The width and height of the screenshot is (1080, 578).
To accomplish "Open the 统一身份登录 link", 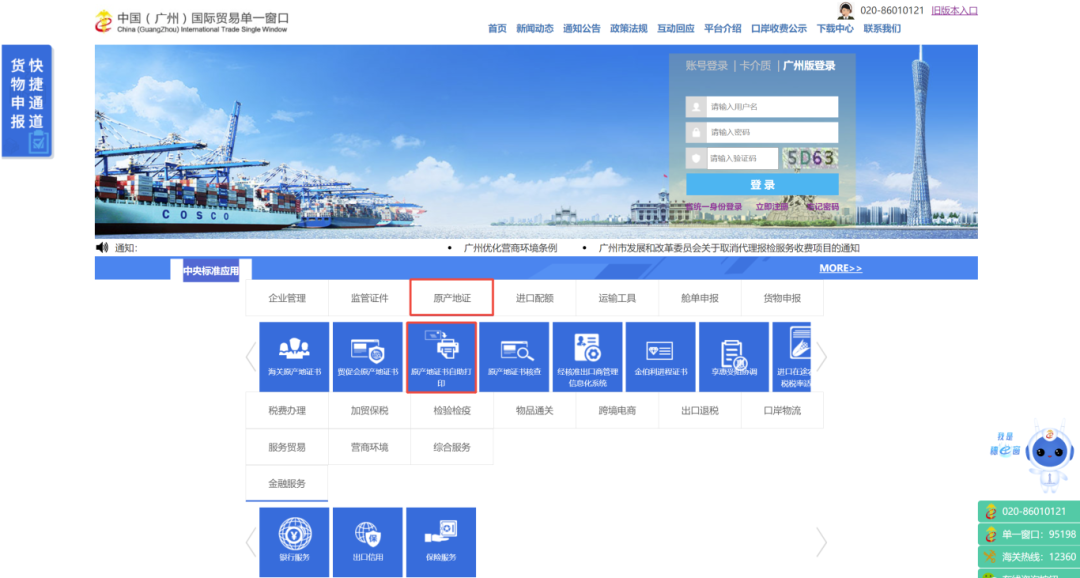I will tap(714, 207).
